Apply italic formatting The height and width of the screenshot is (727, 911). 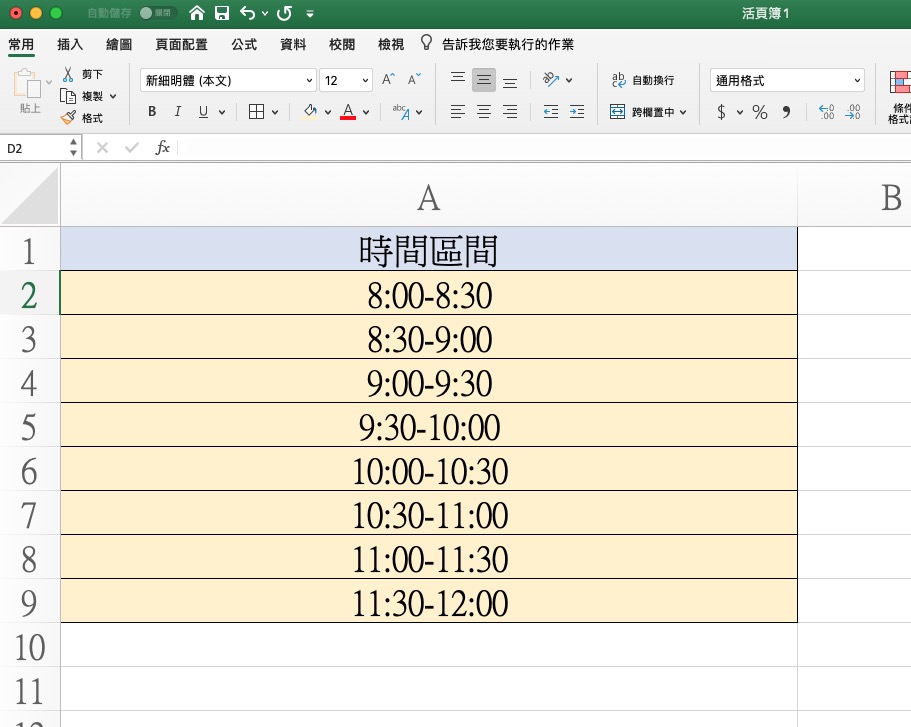click(x=177, y=112)
